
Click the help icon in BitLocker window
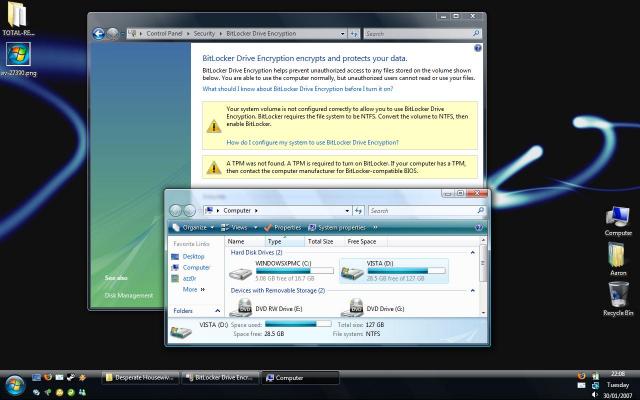point(478,48)
